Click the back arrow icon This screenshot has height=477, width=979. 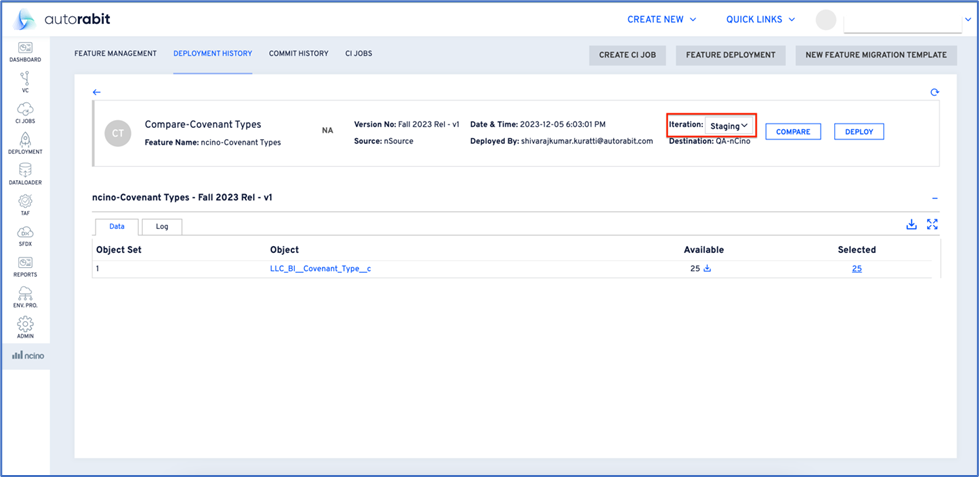97,92
